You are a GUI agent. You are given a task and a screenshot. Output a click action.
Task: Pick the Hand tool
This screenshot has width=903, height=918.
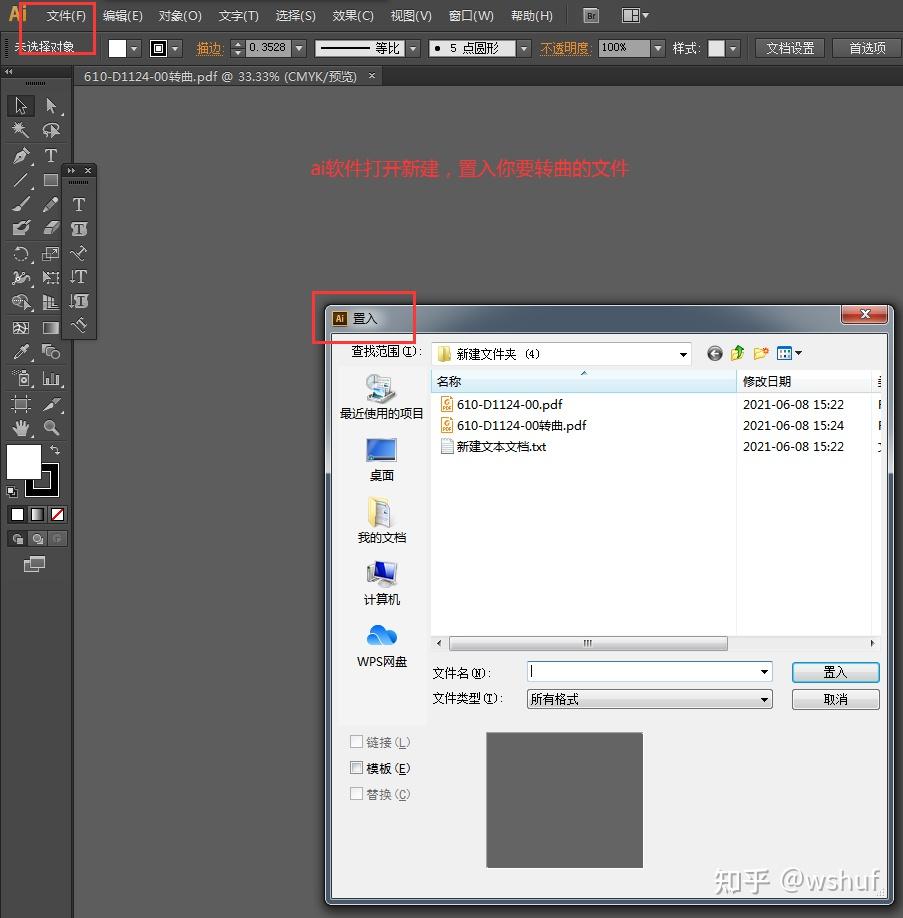(x=20, y=428)
